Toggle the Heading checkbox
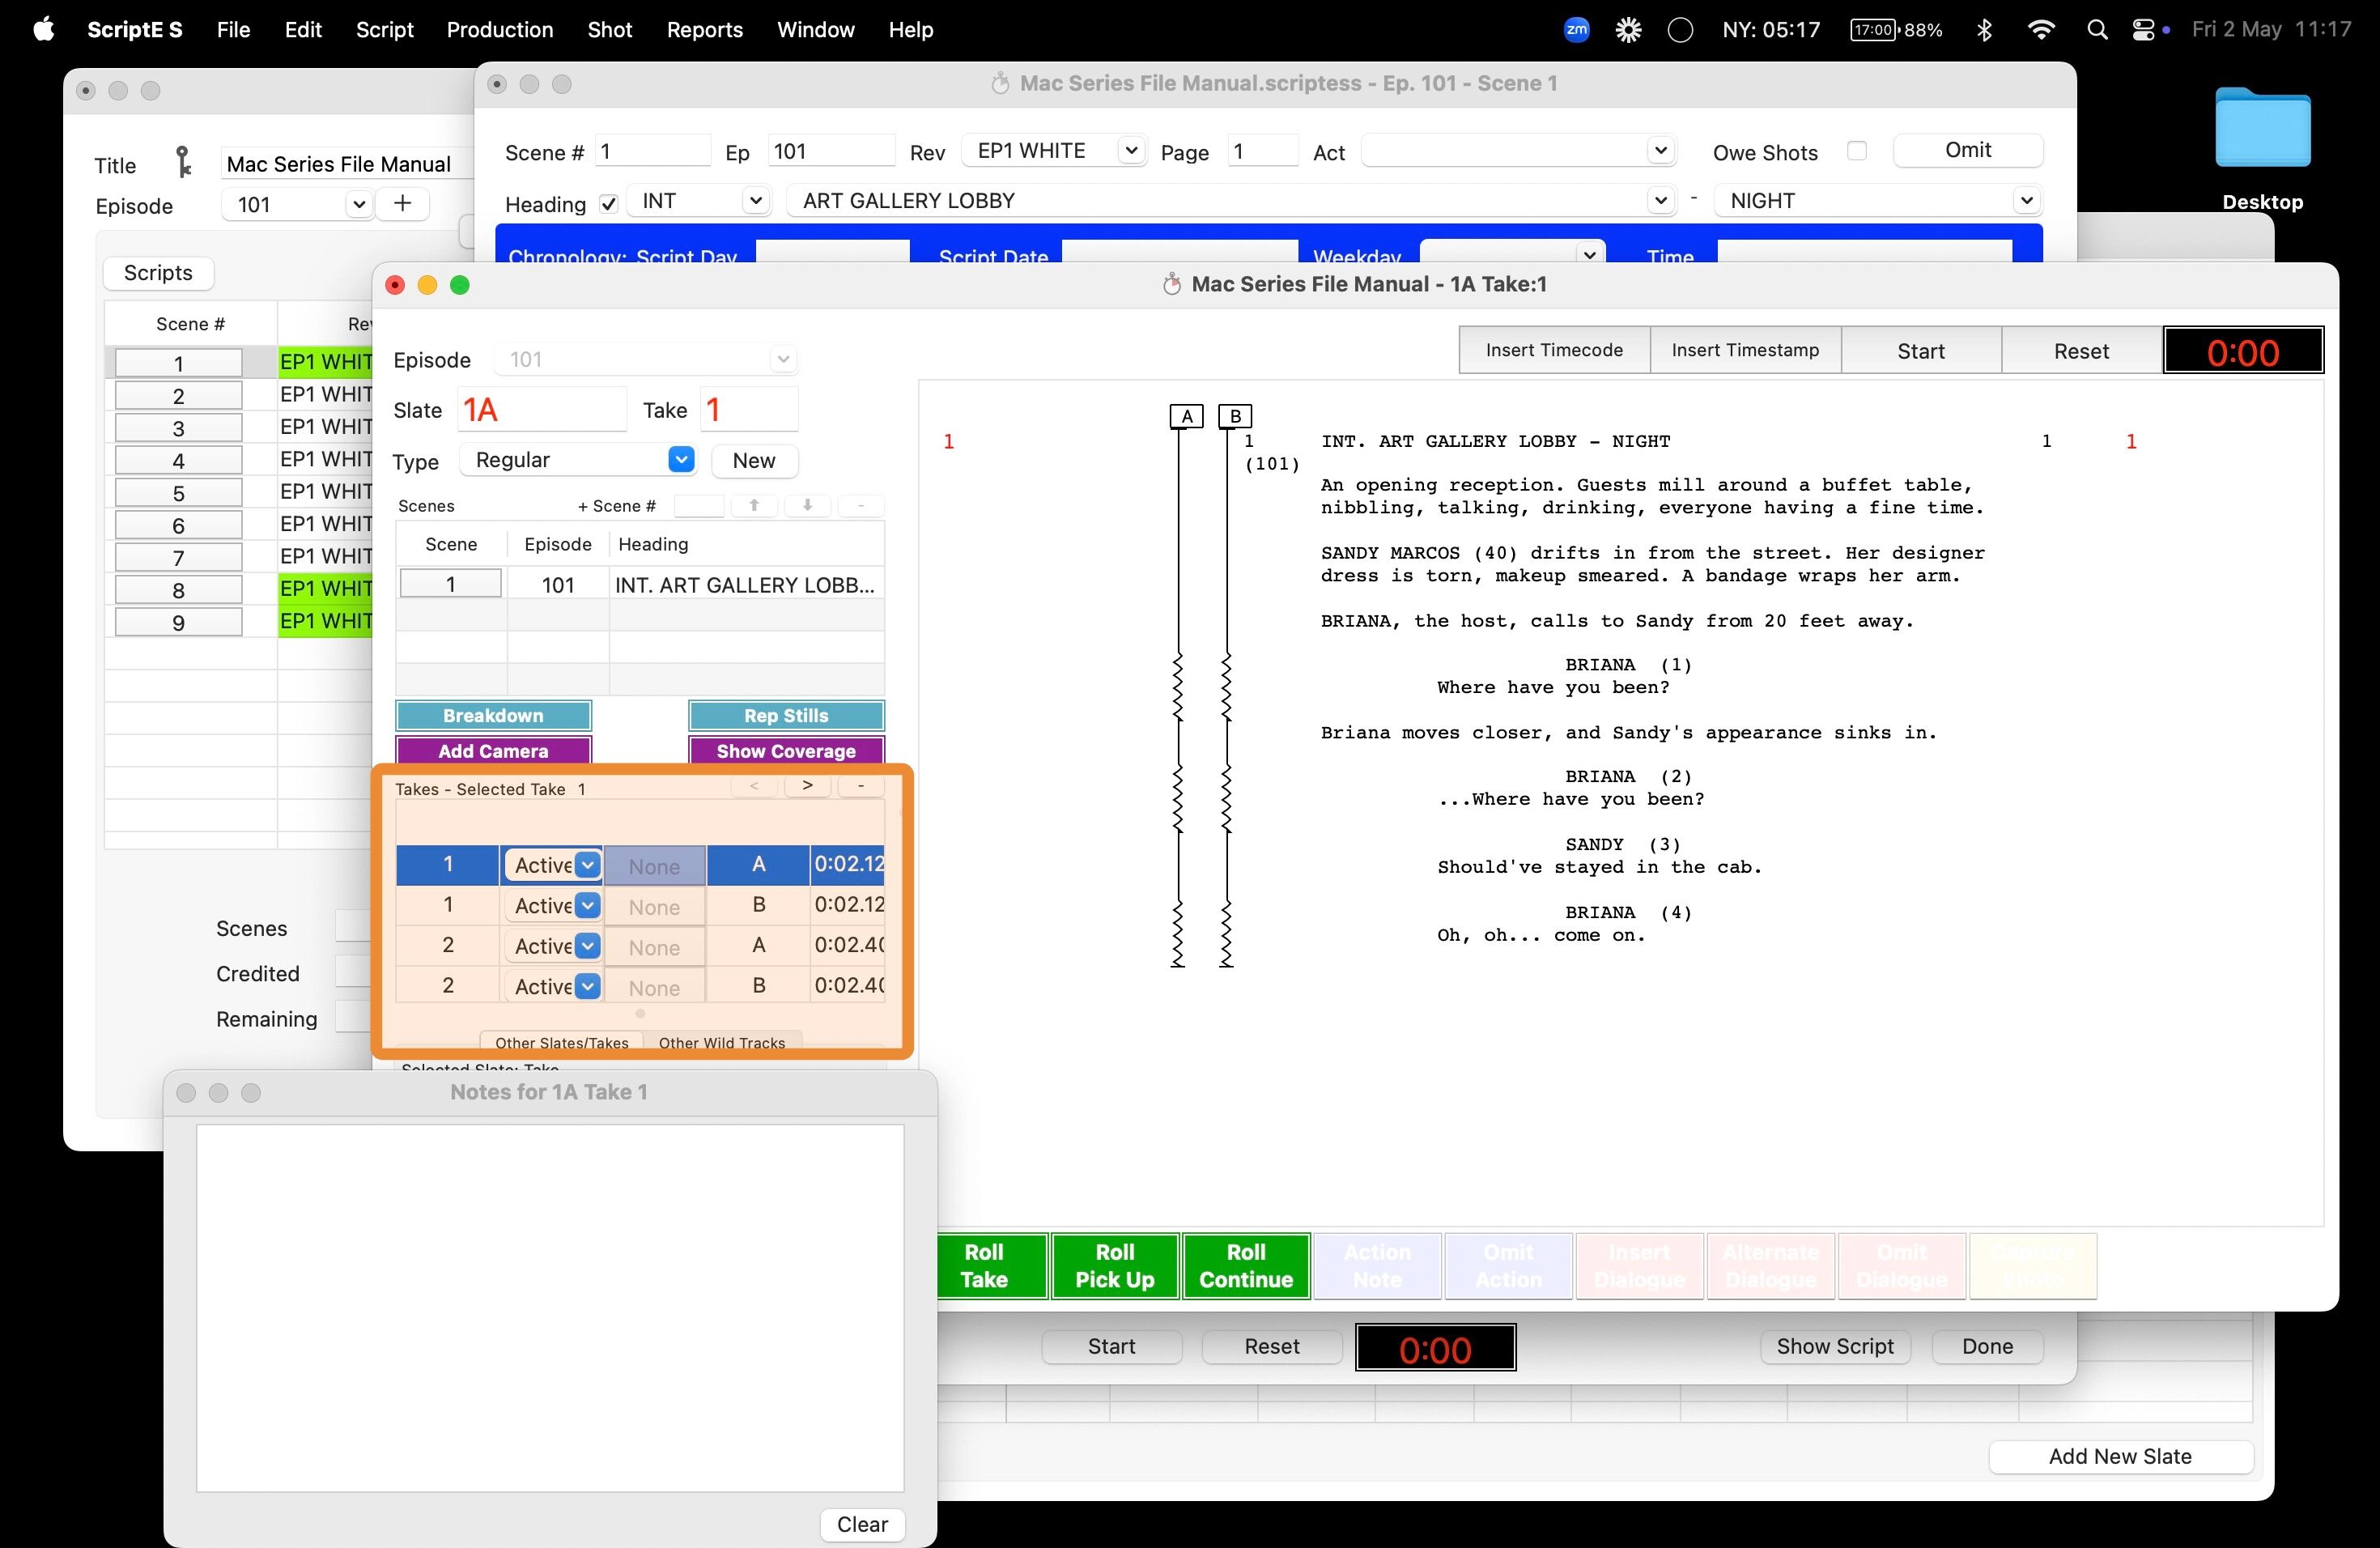 (x=608, y=204)
